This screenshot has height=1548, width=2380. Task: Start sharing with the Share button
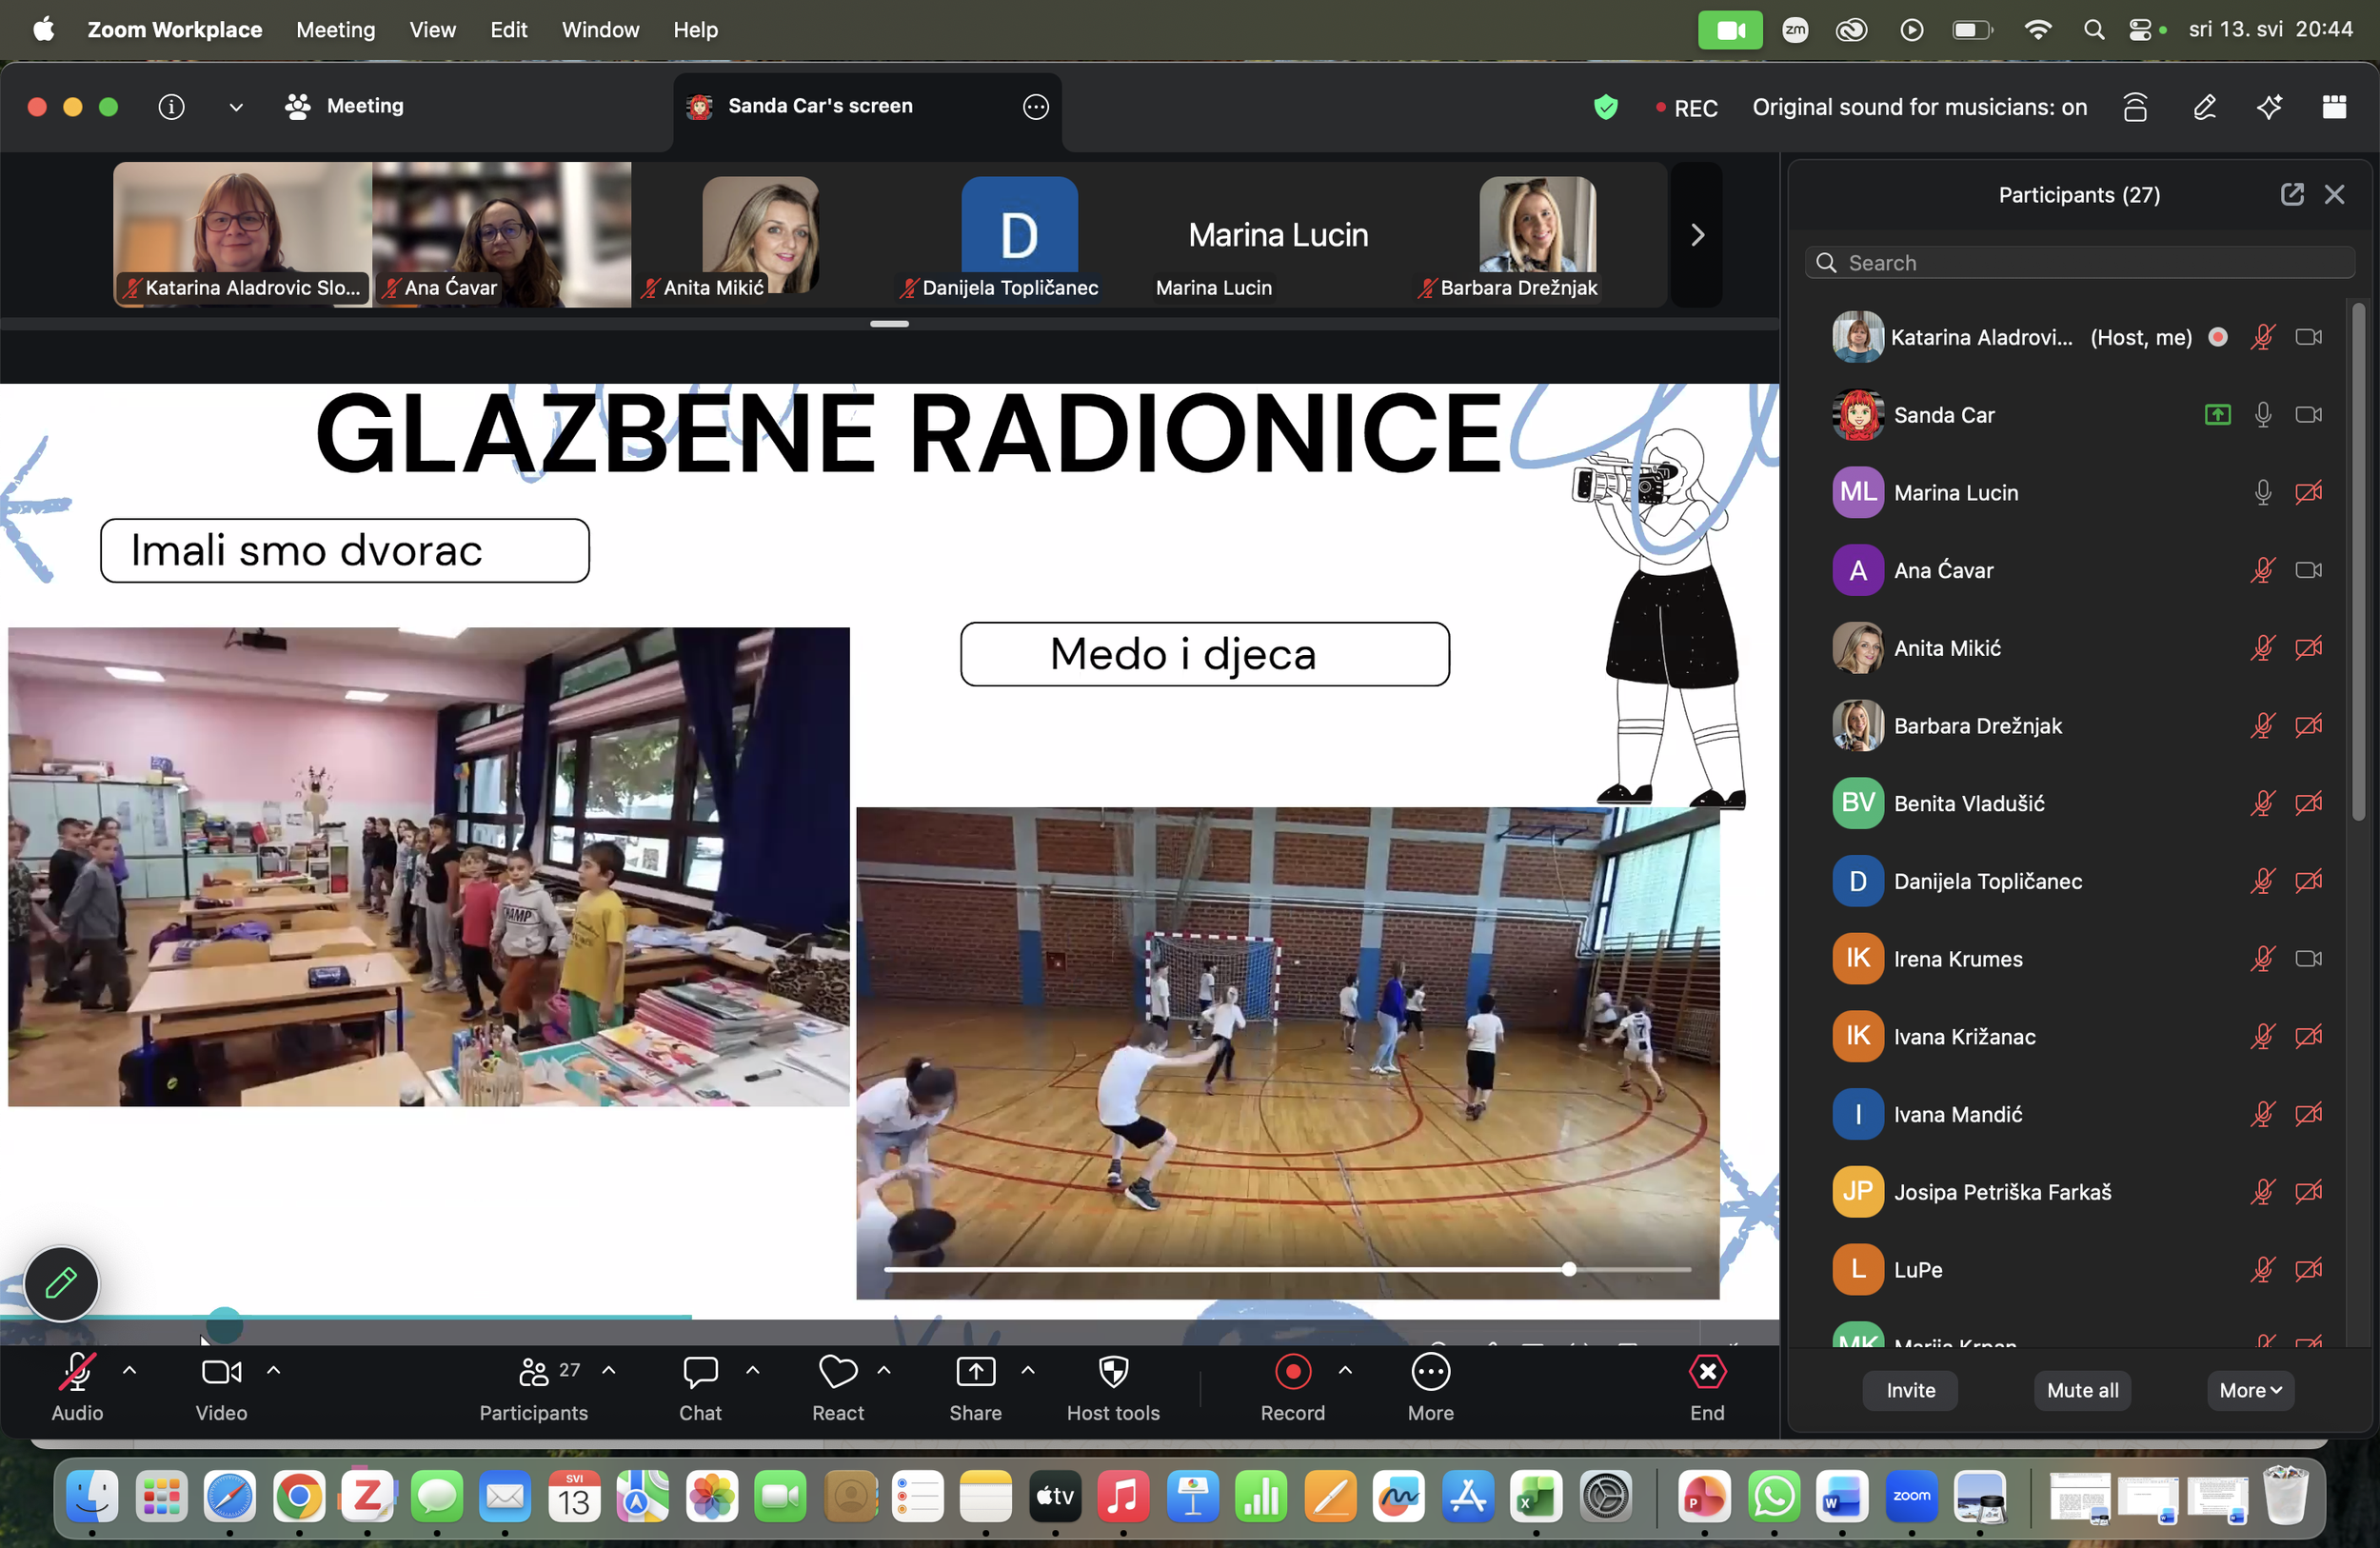click(975, 1388)
